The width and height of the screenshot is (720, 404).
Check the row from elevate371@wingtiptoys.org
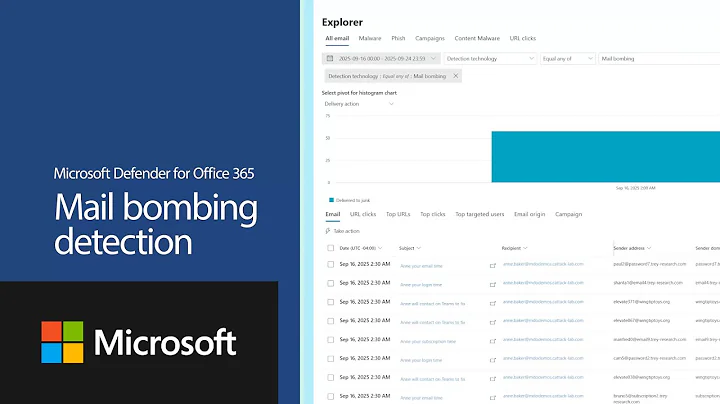click(x=331, y=302)
